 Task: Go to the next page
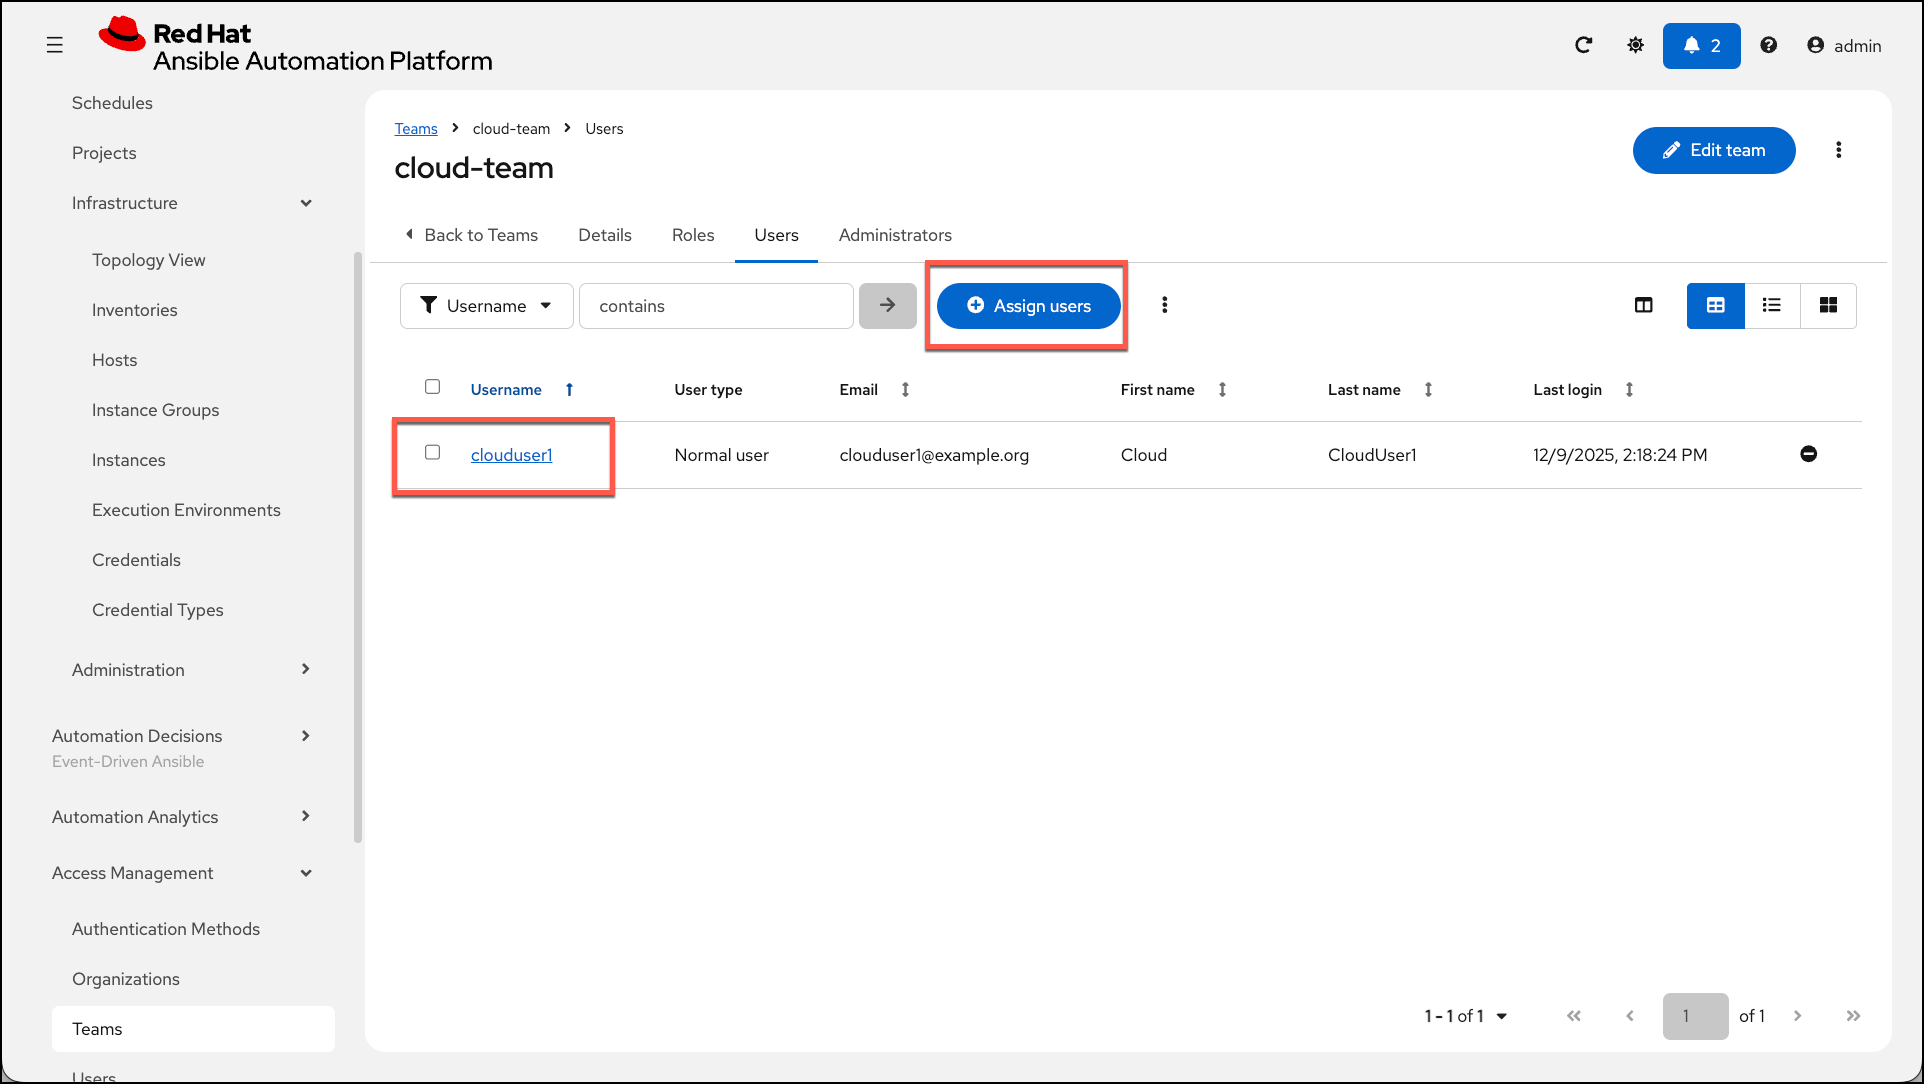pos(1797,1016)
